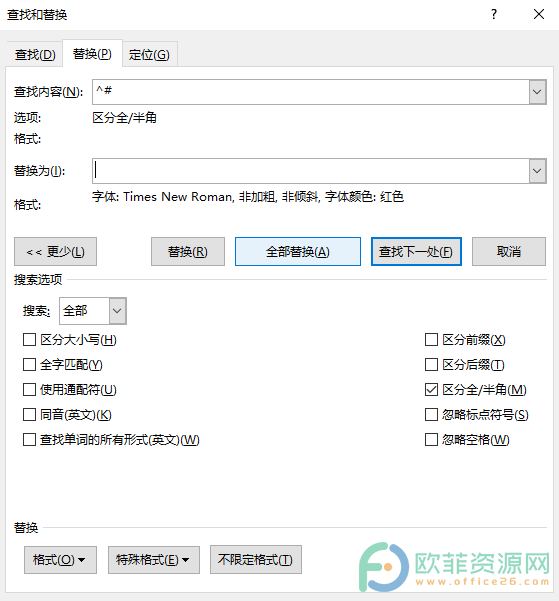Expand the 查找内容 history dropdown arrow
Image resolution: width=559 pixels, height=601 pixels.
pyautogui.click(x=538, y=92)
